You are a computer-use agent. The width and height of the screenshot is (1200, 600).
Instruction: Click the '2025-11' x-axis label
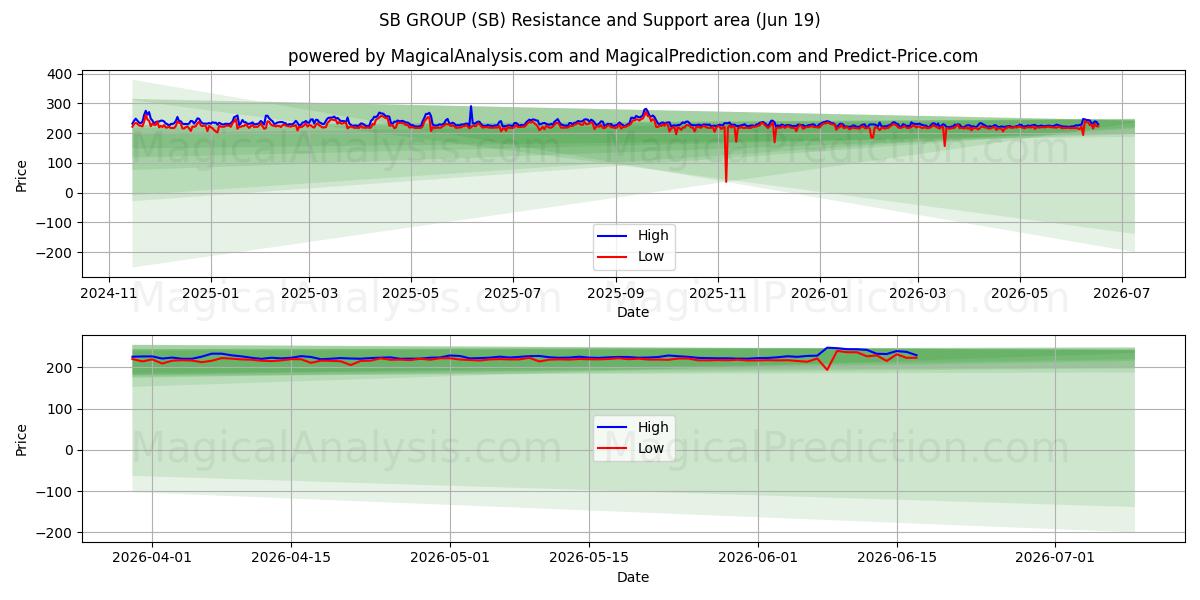click(x=717, y=295)
